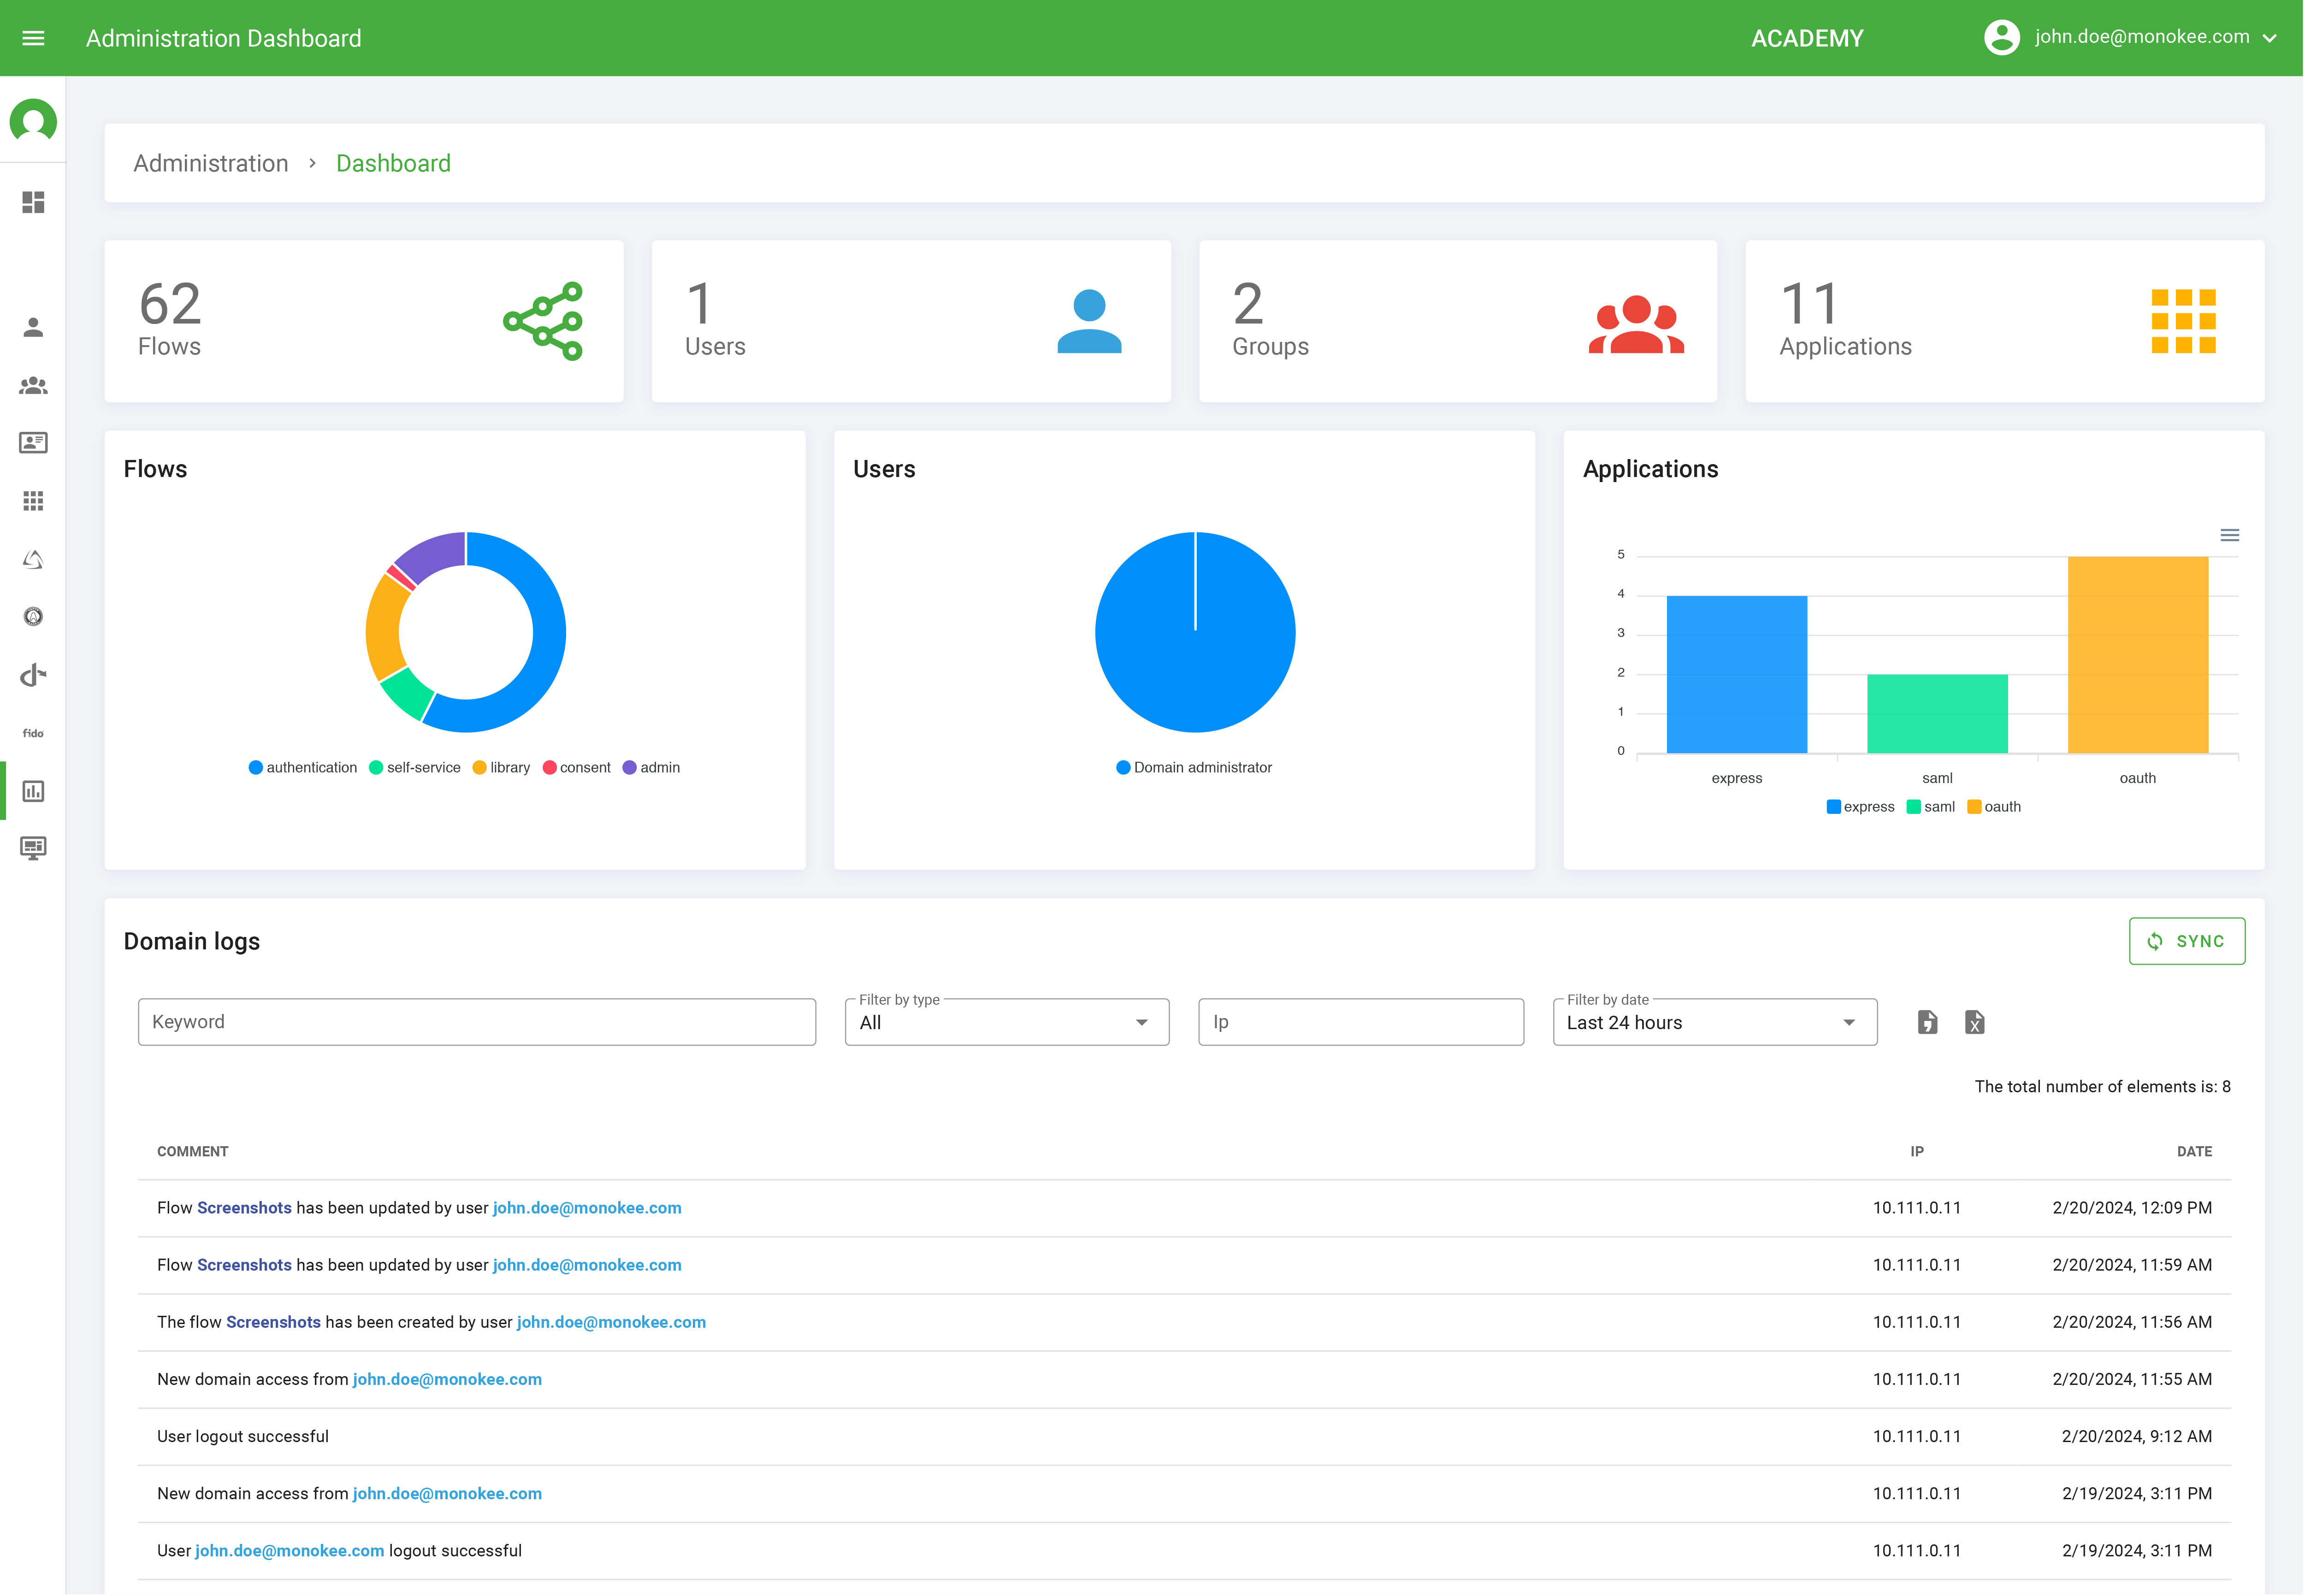Click the 'User logout successful' log row
The width and height of the screenshot is (2305, 1596).
pos(1184,1437)
